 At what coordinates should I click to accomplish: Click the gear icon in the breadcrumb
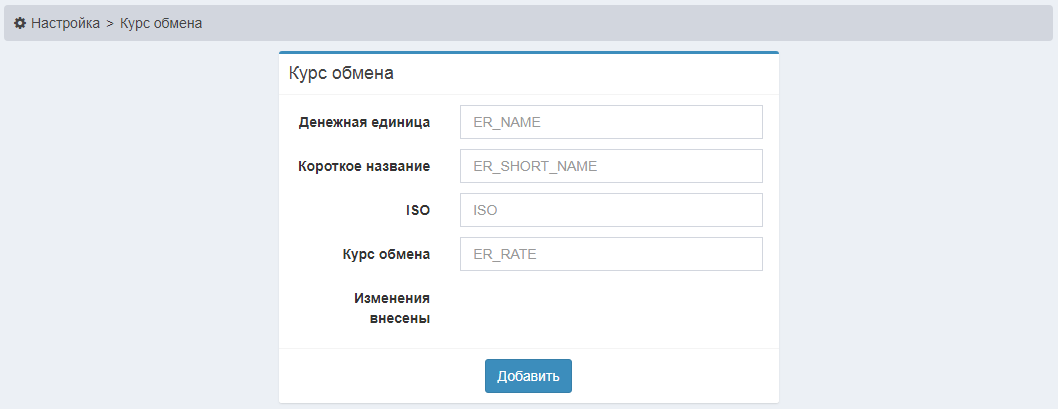[x=20, y=23]
